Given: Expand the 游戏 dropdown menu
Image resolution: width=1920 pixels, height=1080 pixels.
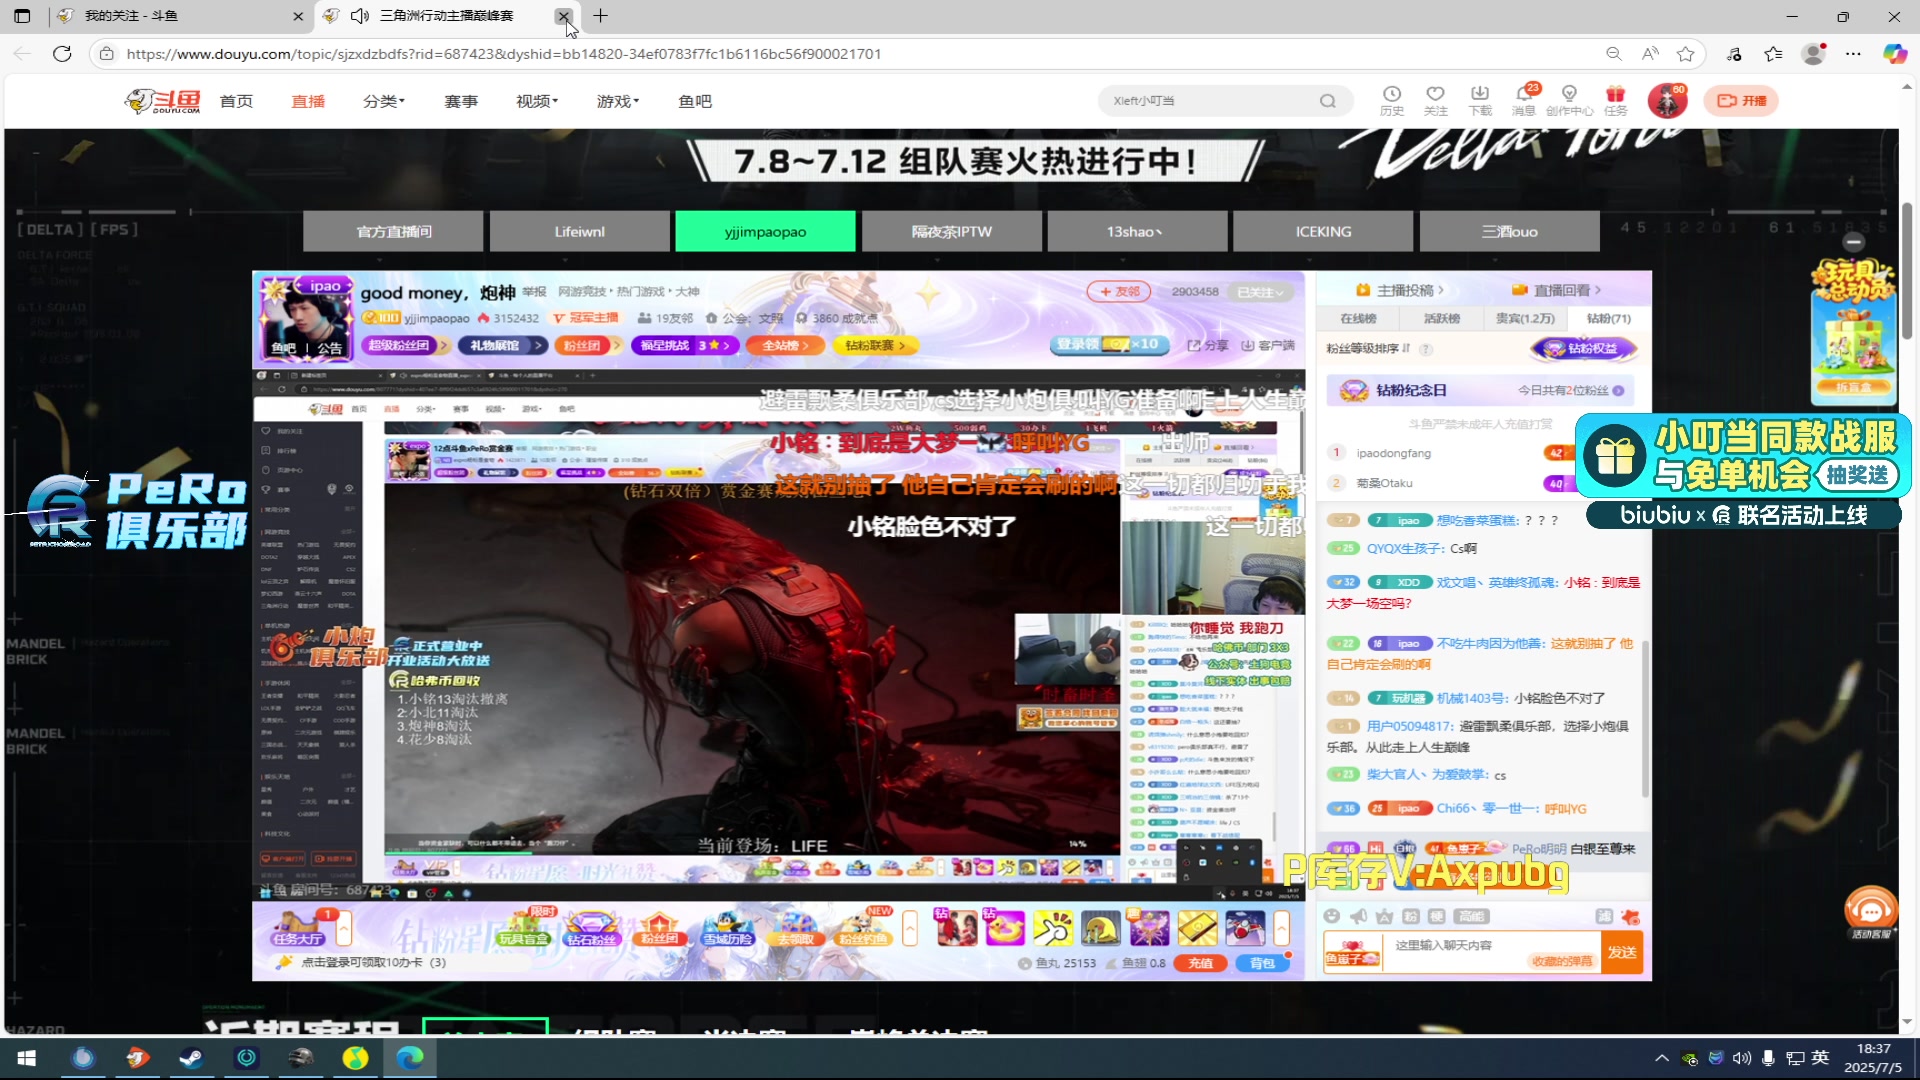Looking at the screenshot, I should coord(618,101).
